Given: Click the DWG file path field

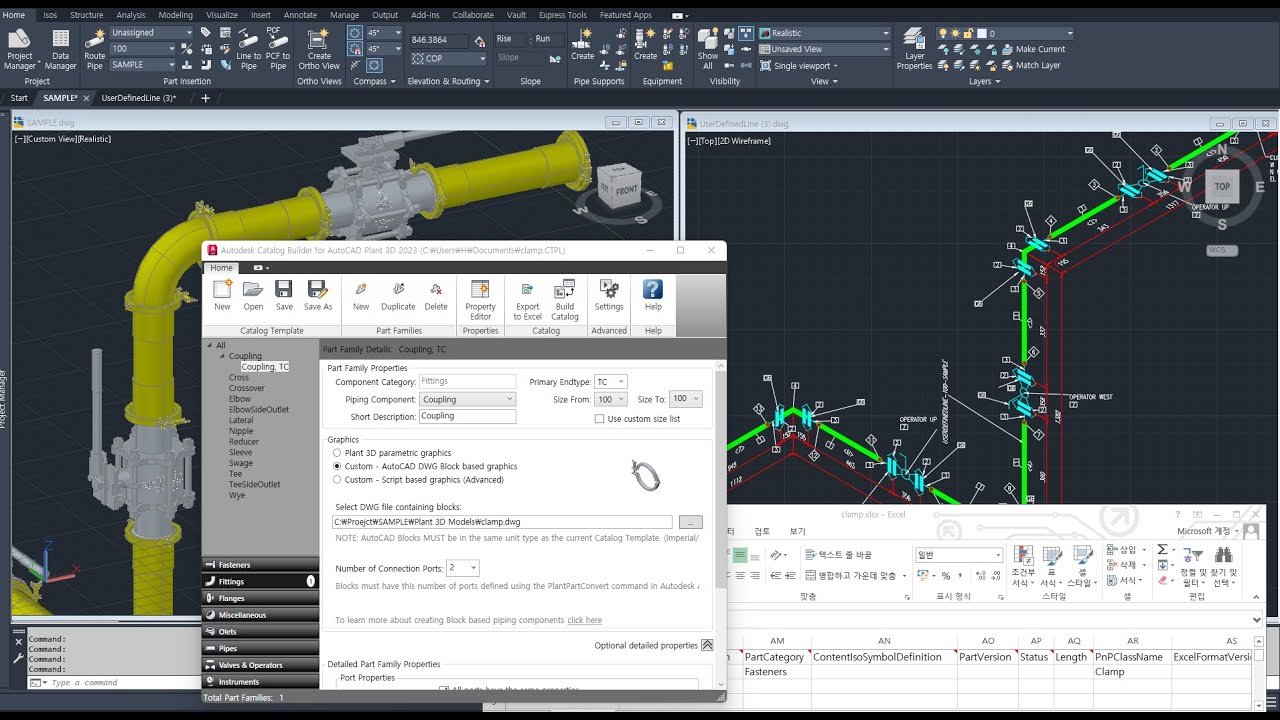Looking at the screenshot, I should [502, 522].
